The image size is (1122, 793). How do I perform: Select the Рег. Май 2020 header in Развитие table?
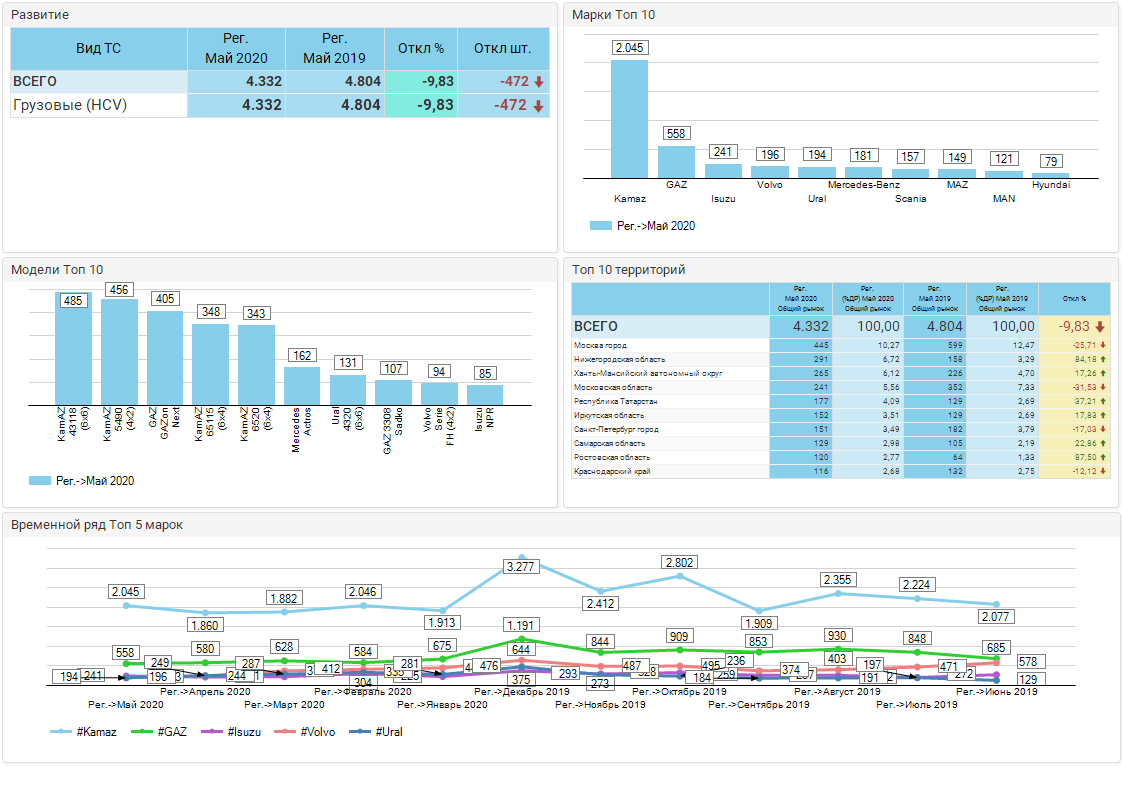236,49
